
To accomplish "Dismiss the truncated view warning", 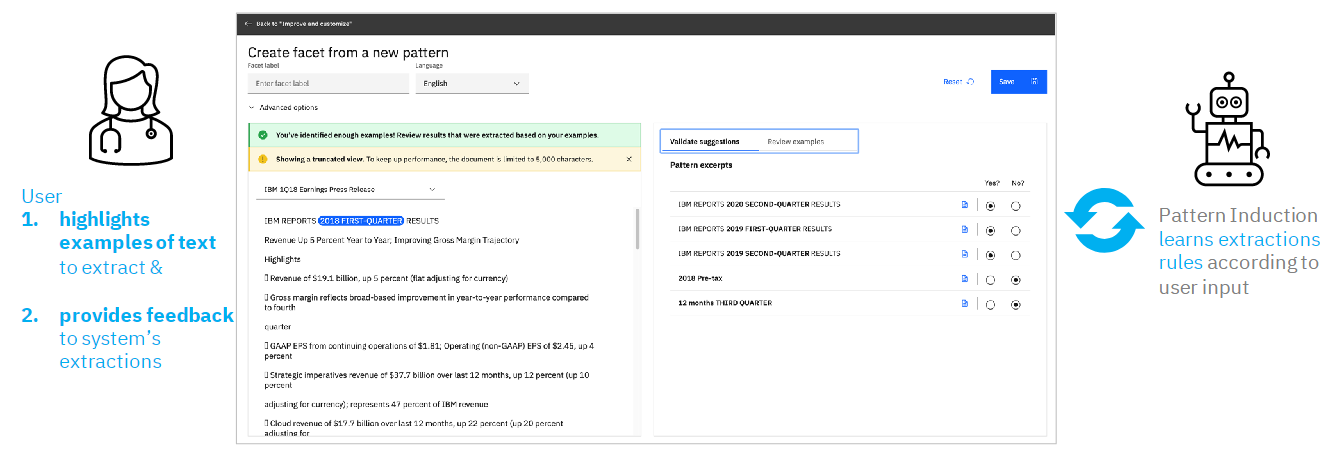I will [629, 159].
